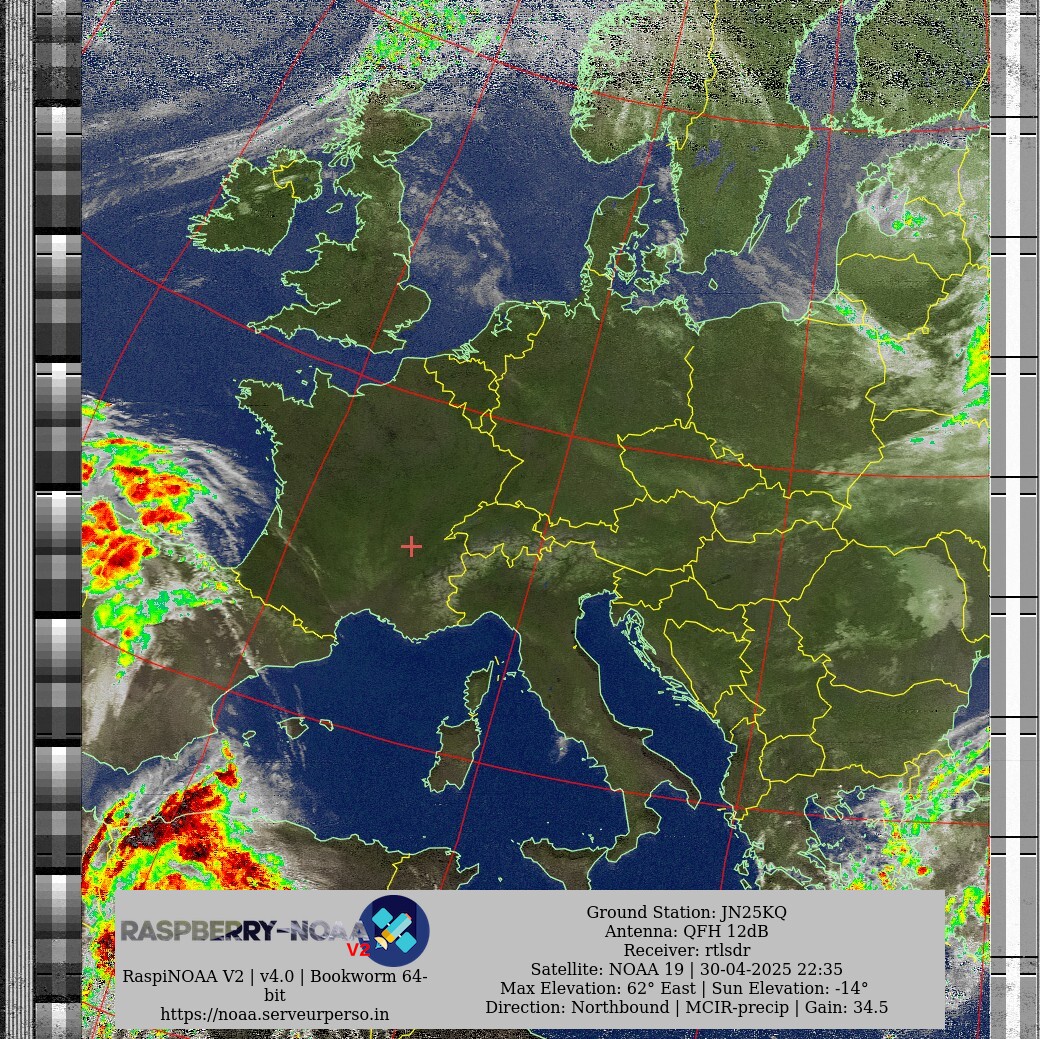Click the "Ground Station: JN25KQ" text
Screen dimensions: 1040x1039
point(686,912)
